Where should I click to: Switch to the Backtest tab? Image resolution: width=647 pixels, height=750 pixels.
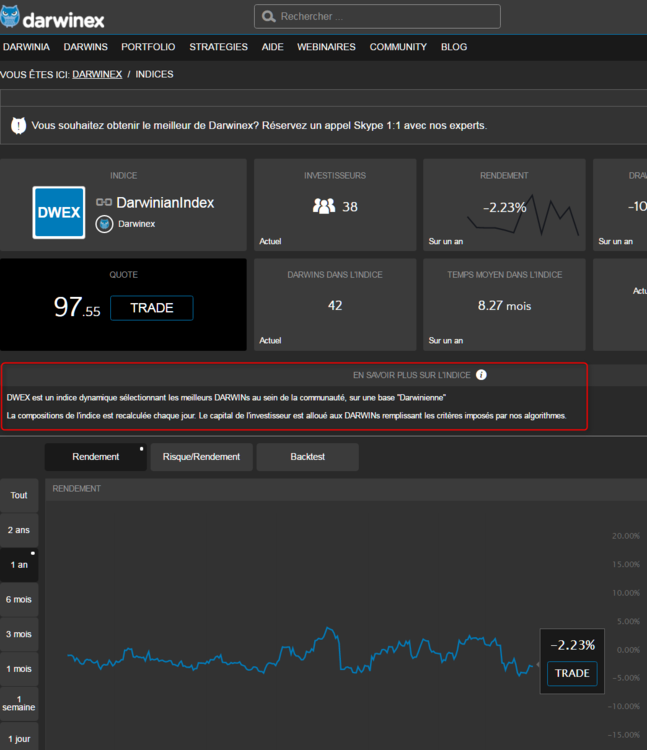(307, 457)
